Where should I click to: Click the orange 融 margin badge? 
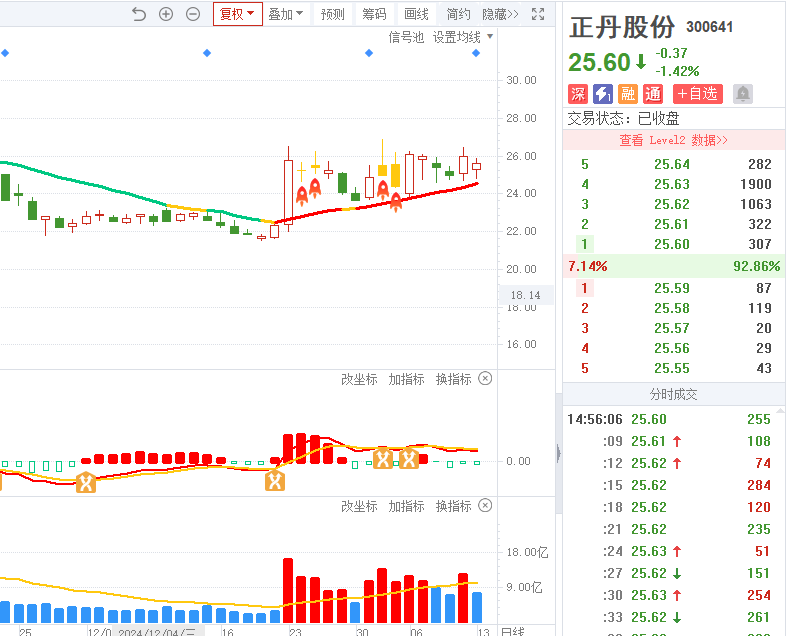coord(628,94)
